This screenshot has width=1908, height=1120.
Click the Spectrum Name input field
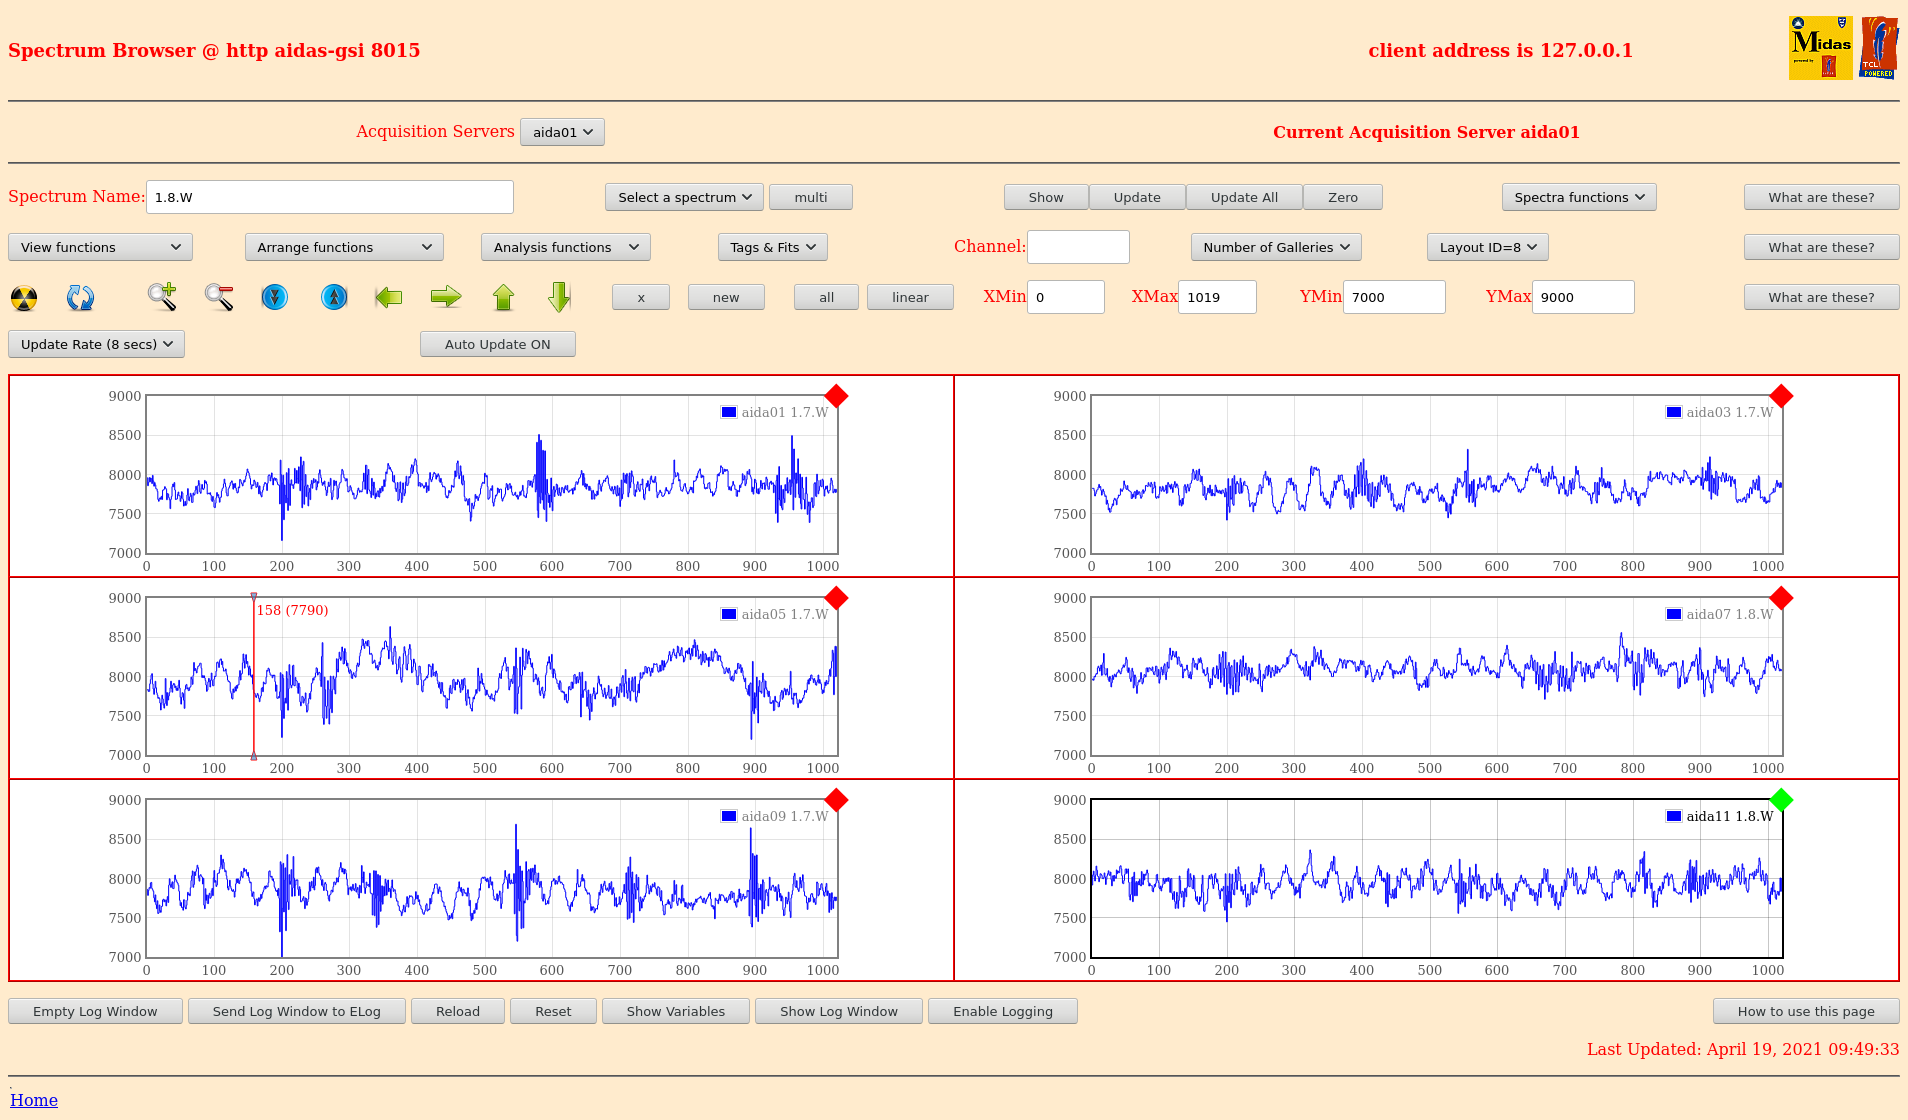[x=329, y=197]
